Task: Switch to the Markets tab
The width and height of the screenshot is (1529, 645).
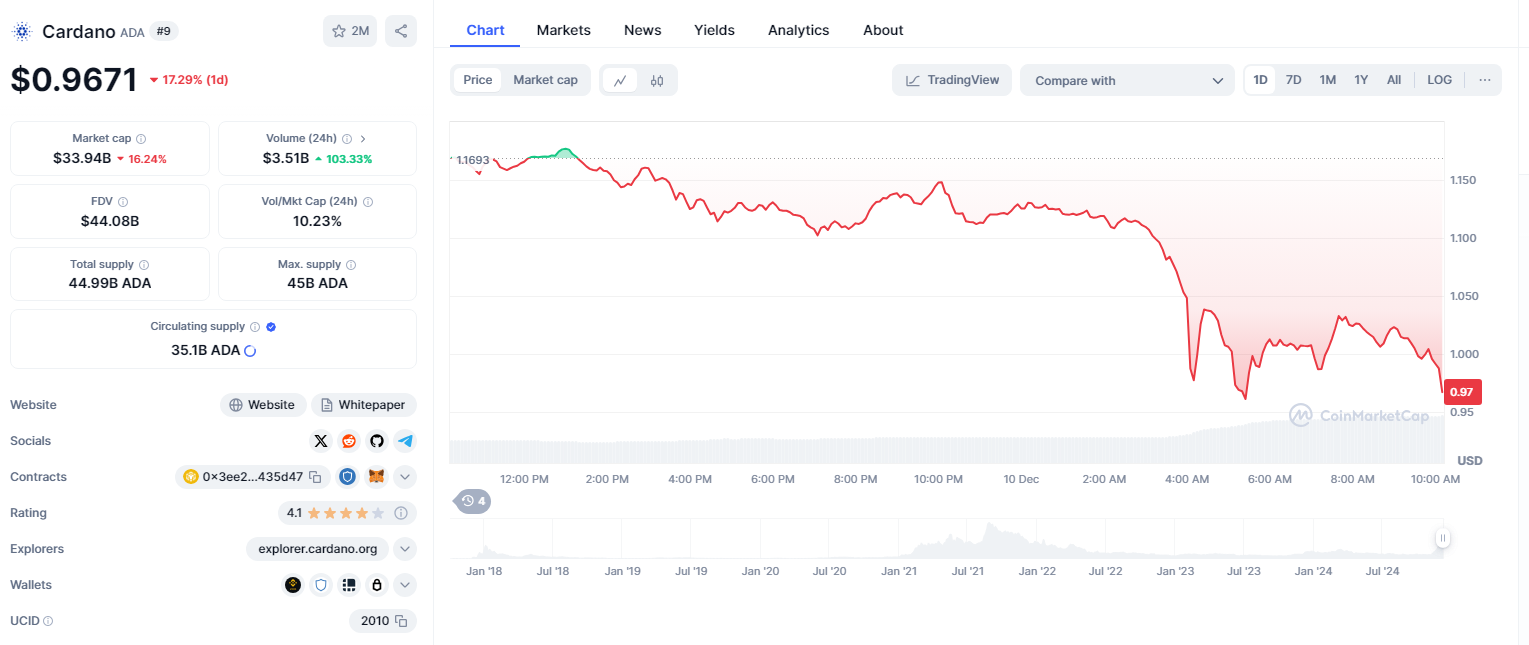Action: coord(563,30)
